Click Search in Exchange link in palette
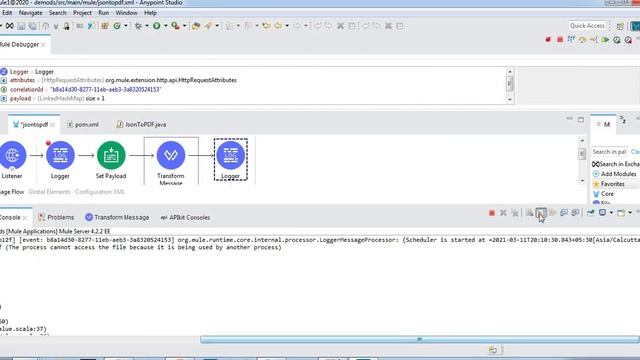The width and height of the screenshot is (640, 360). pyautogui.click(x=616, y=164)
